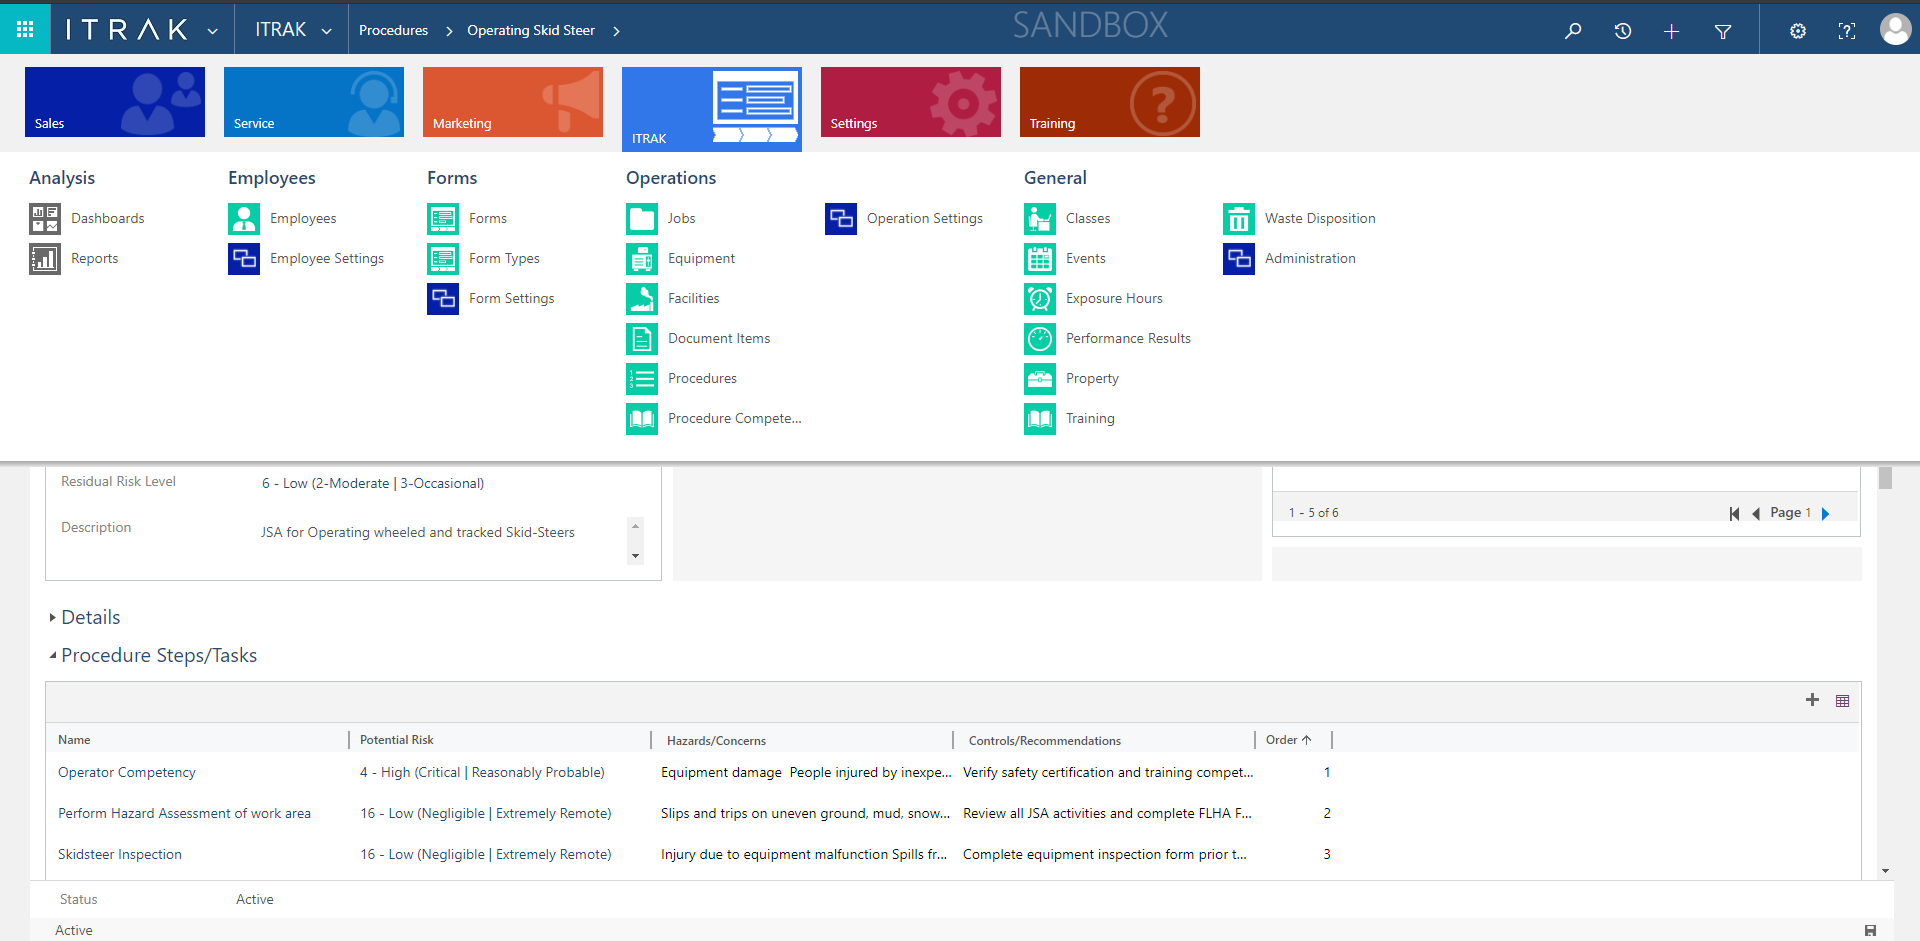Select the Waste Disposition icon

(x=1238, y=218)
